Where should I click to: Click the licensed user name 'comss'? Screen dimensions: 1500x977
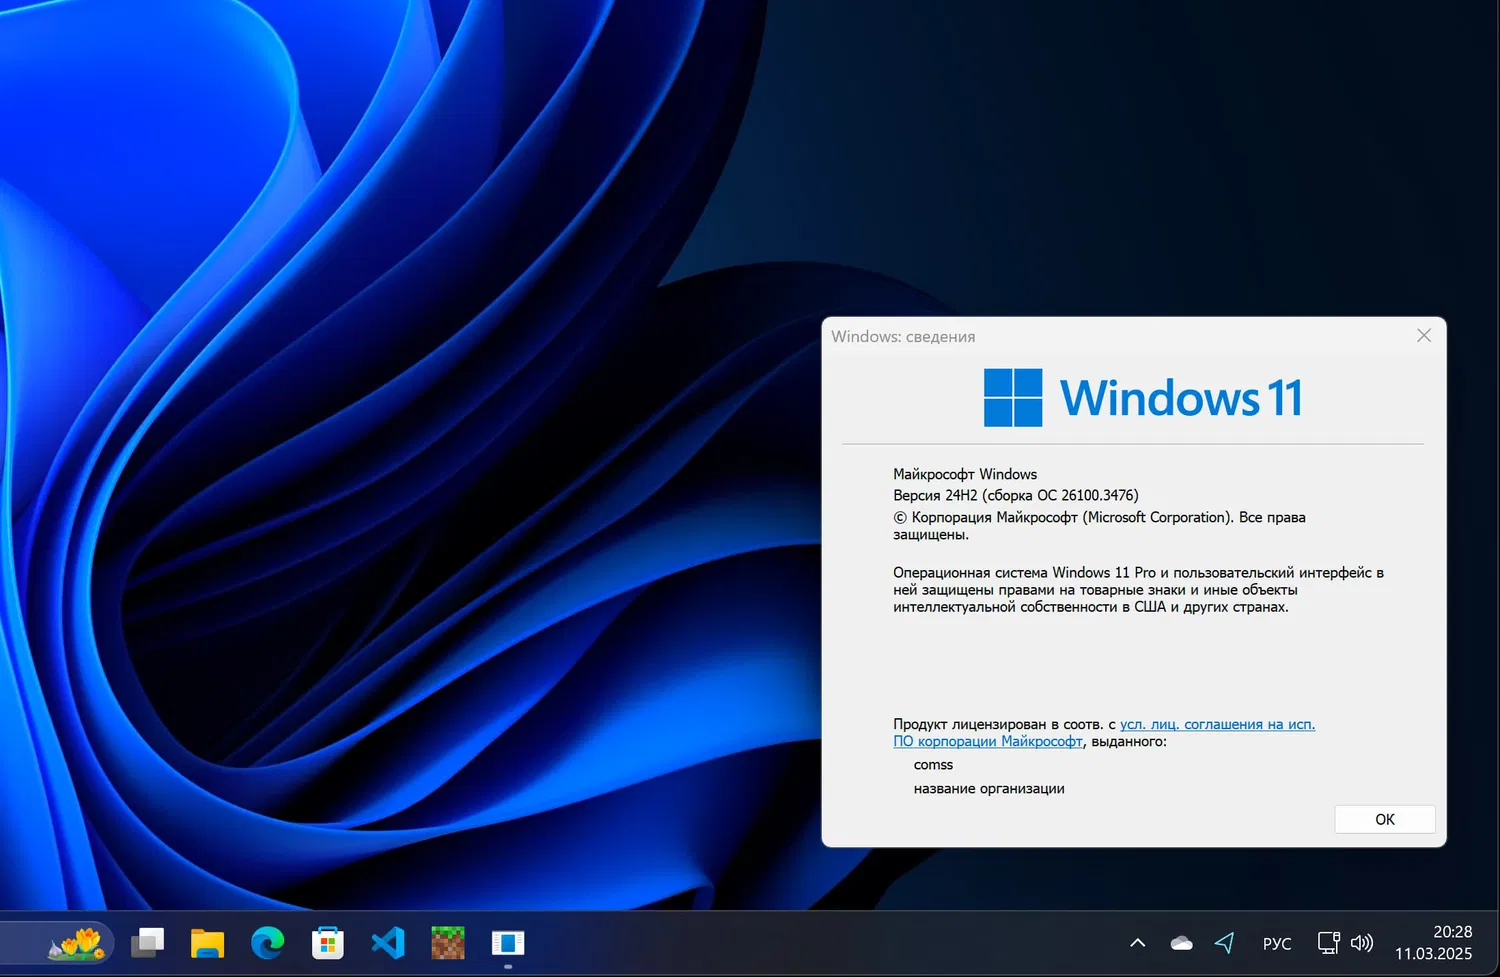coord(933,765)
